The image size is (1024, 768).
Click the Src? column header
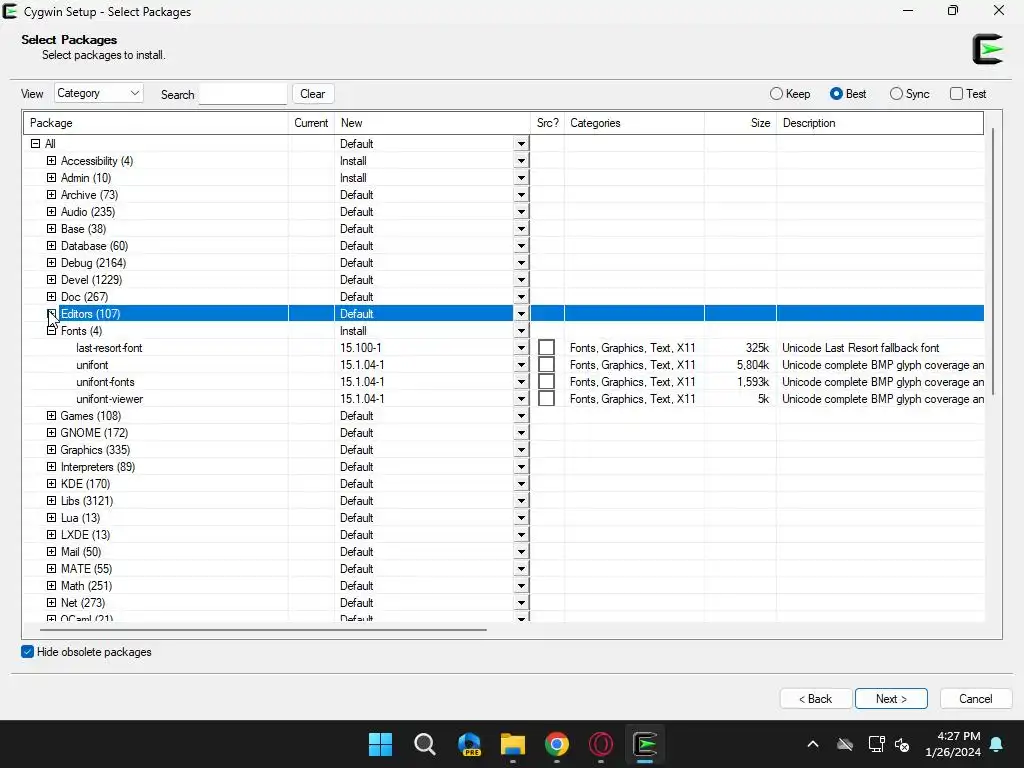[x=547, y=123]
